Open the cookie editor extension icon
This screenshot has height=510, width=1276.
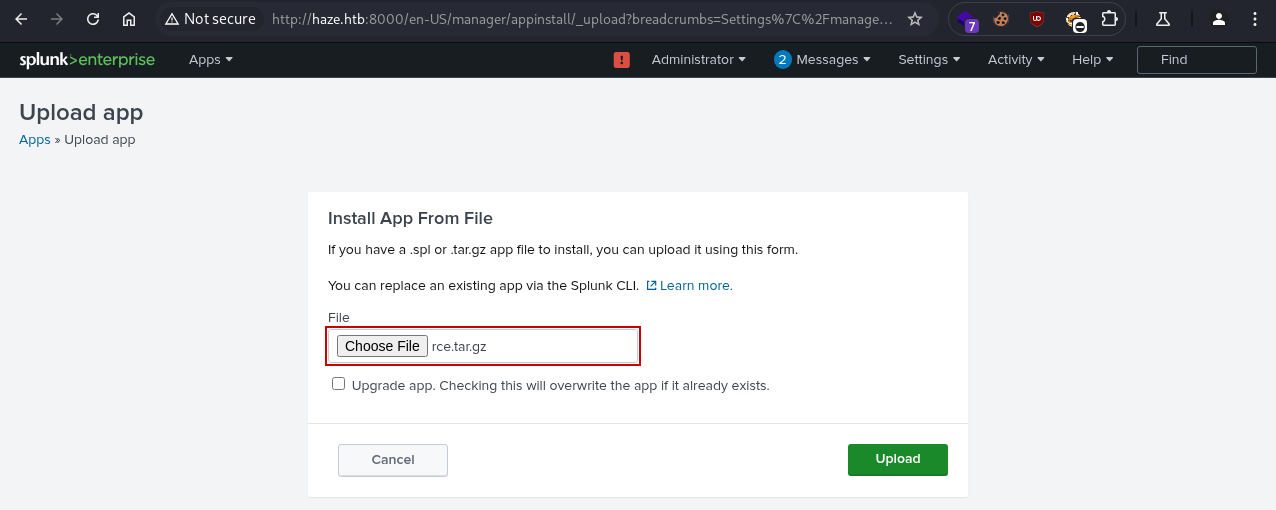coord(1000,19)
